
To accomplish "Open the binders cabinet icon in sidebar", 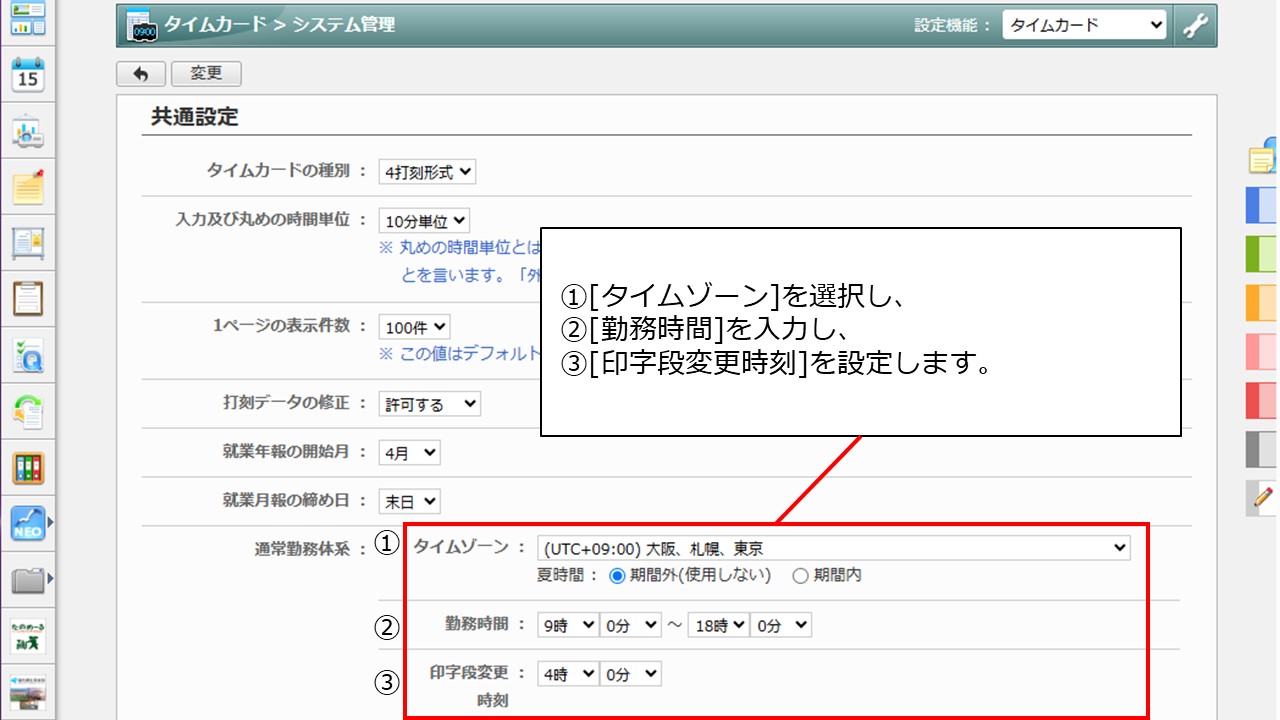I will [x=28, y=467].
